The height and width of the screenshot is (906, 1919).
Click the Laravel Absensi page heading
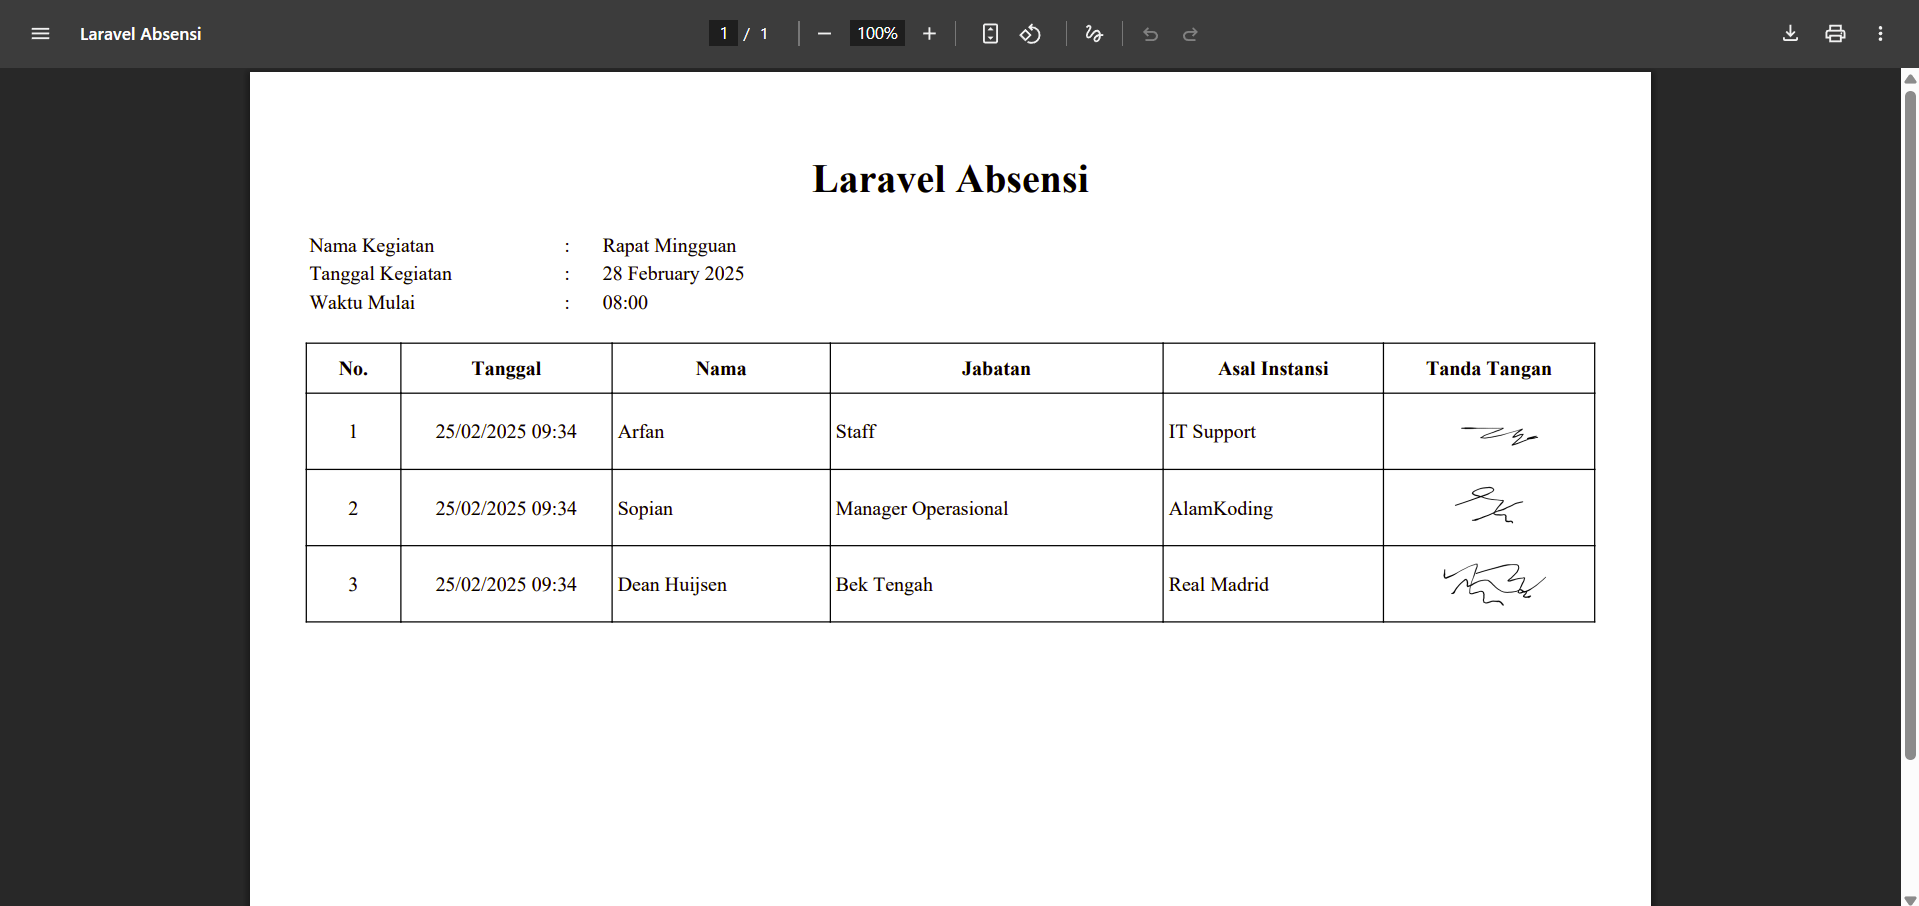[950, 179]
